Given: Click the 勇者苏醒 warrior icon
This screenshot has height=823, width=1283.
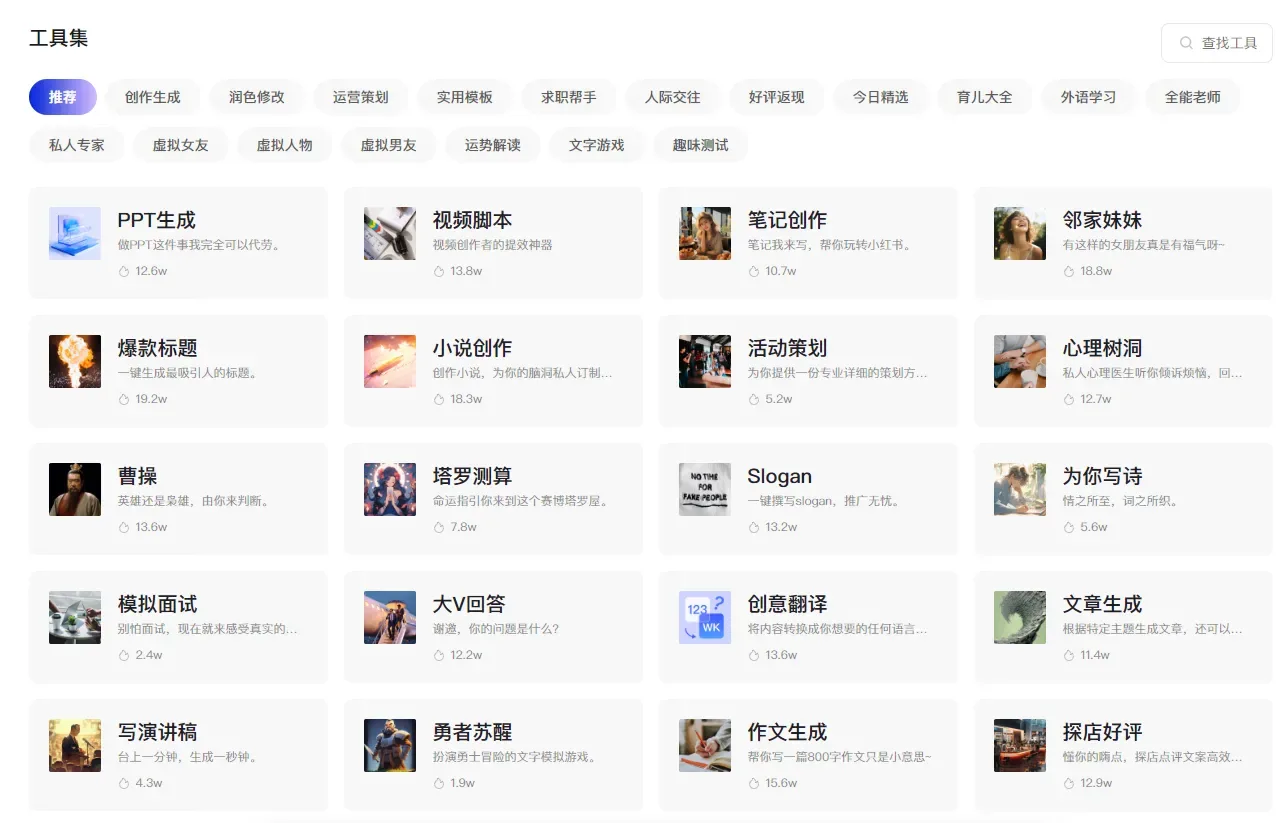Looking at the screenshot, I should 390,745.
